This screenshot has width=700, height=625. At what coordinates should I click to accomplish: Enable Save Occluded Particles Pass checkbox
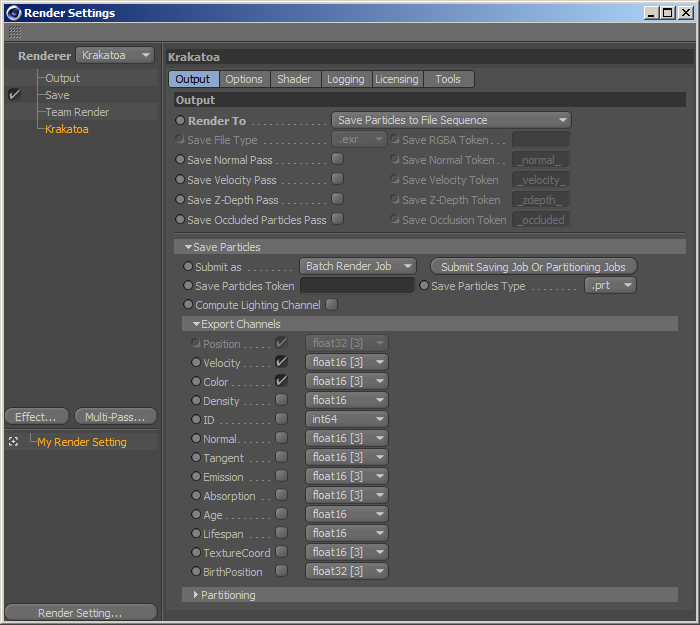click(338, 219)
